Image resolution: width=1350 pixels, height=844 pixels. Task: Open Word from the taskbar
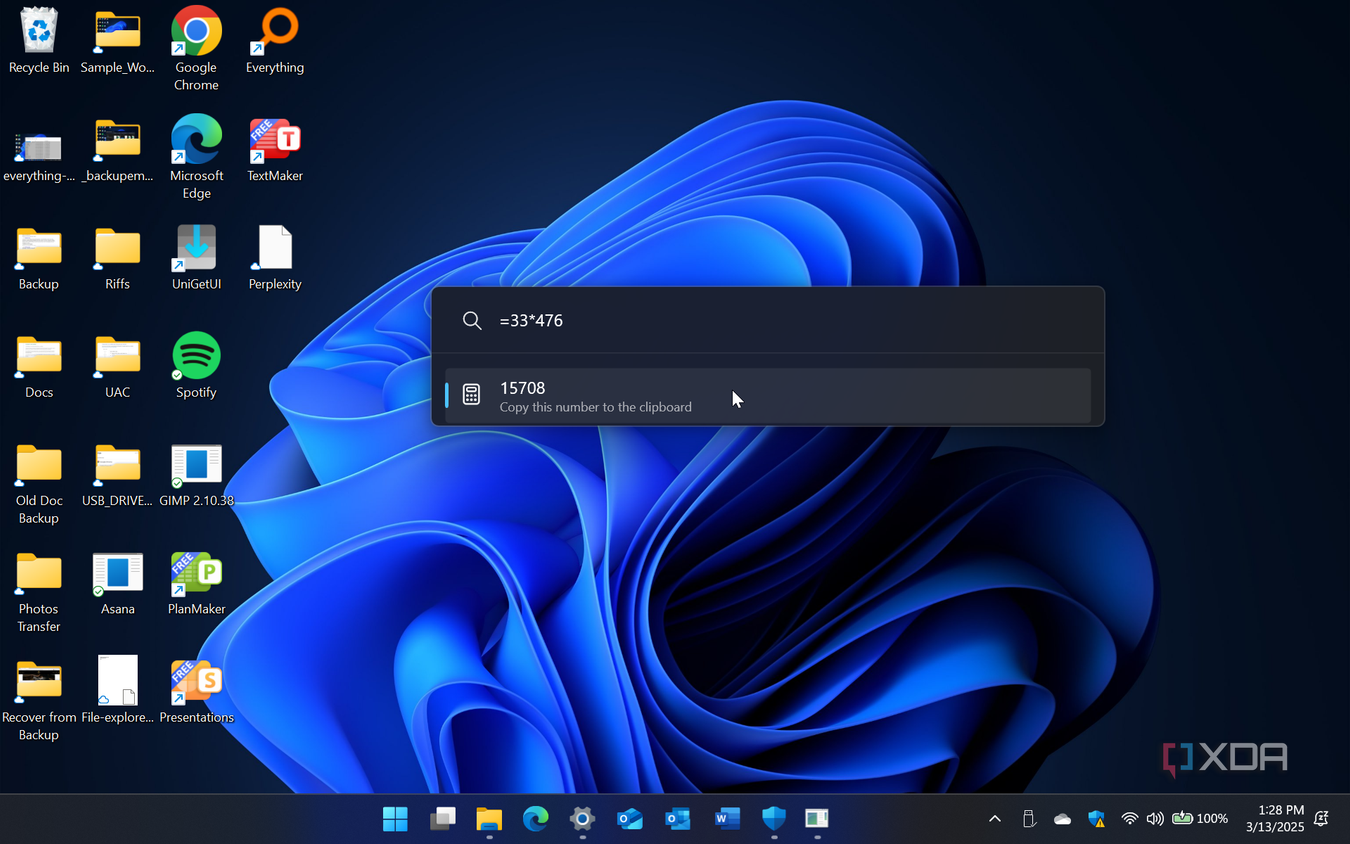pos(727,819)
